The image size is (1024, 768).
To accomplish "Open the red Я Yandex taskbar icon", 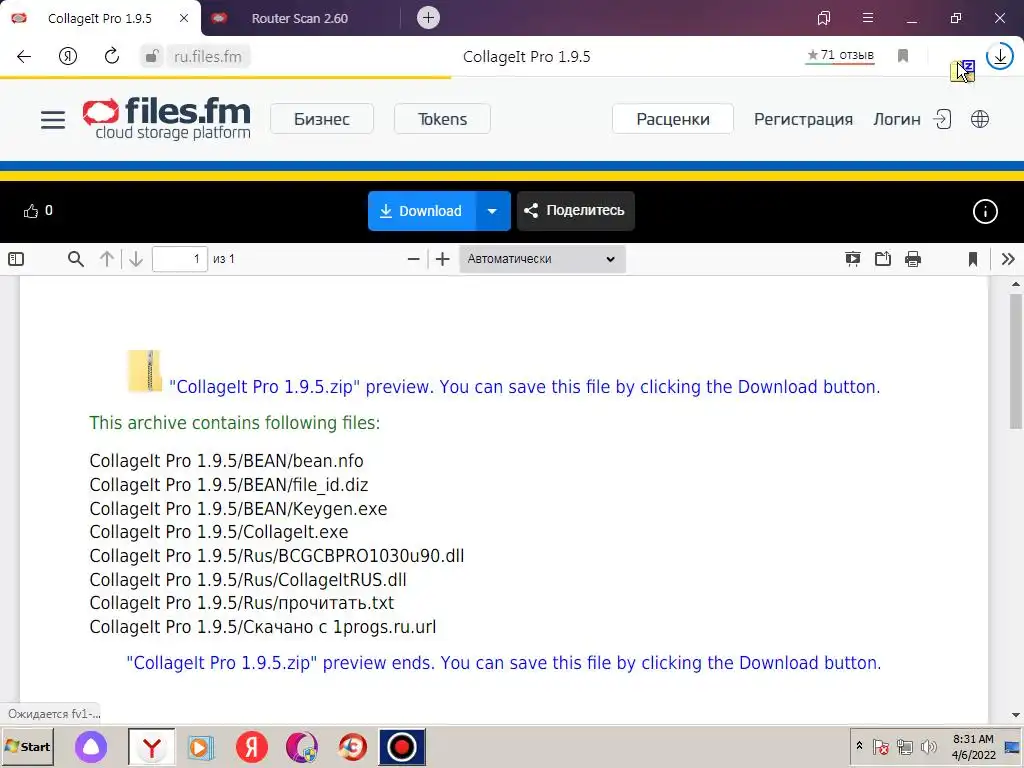I will point(252,747).
